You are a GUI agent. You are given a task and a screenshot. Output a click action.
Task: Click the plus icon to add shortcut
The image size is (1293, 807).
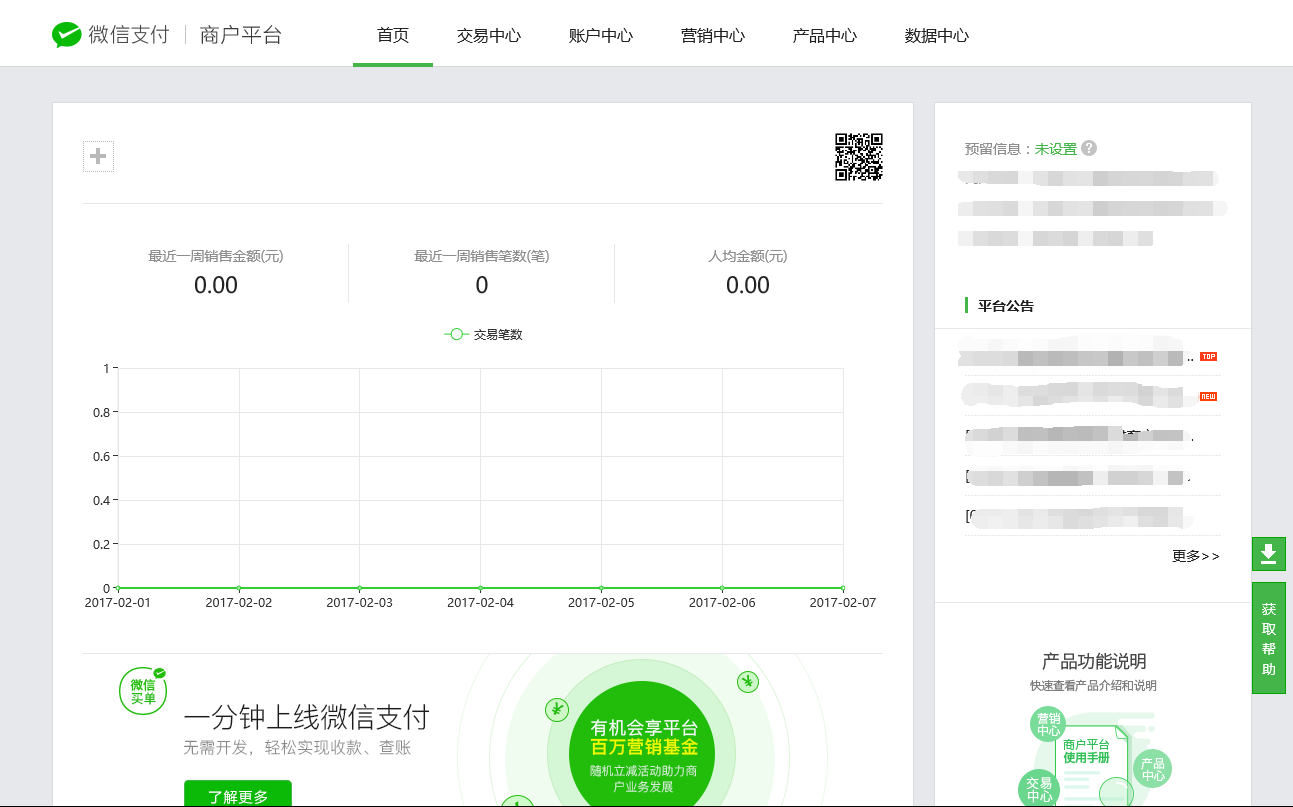tap(98, 156)
